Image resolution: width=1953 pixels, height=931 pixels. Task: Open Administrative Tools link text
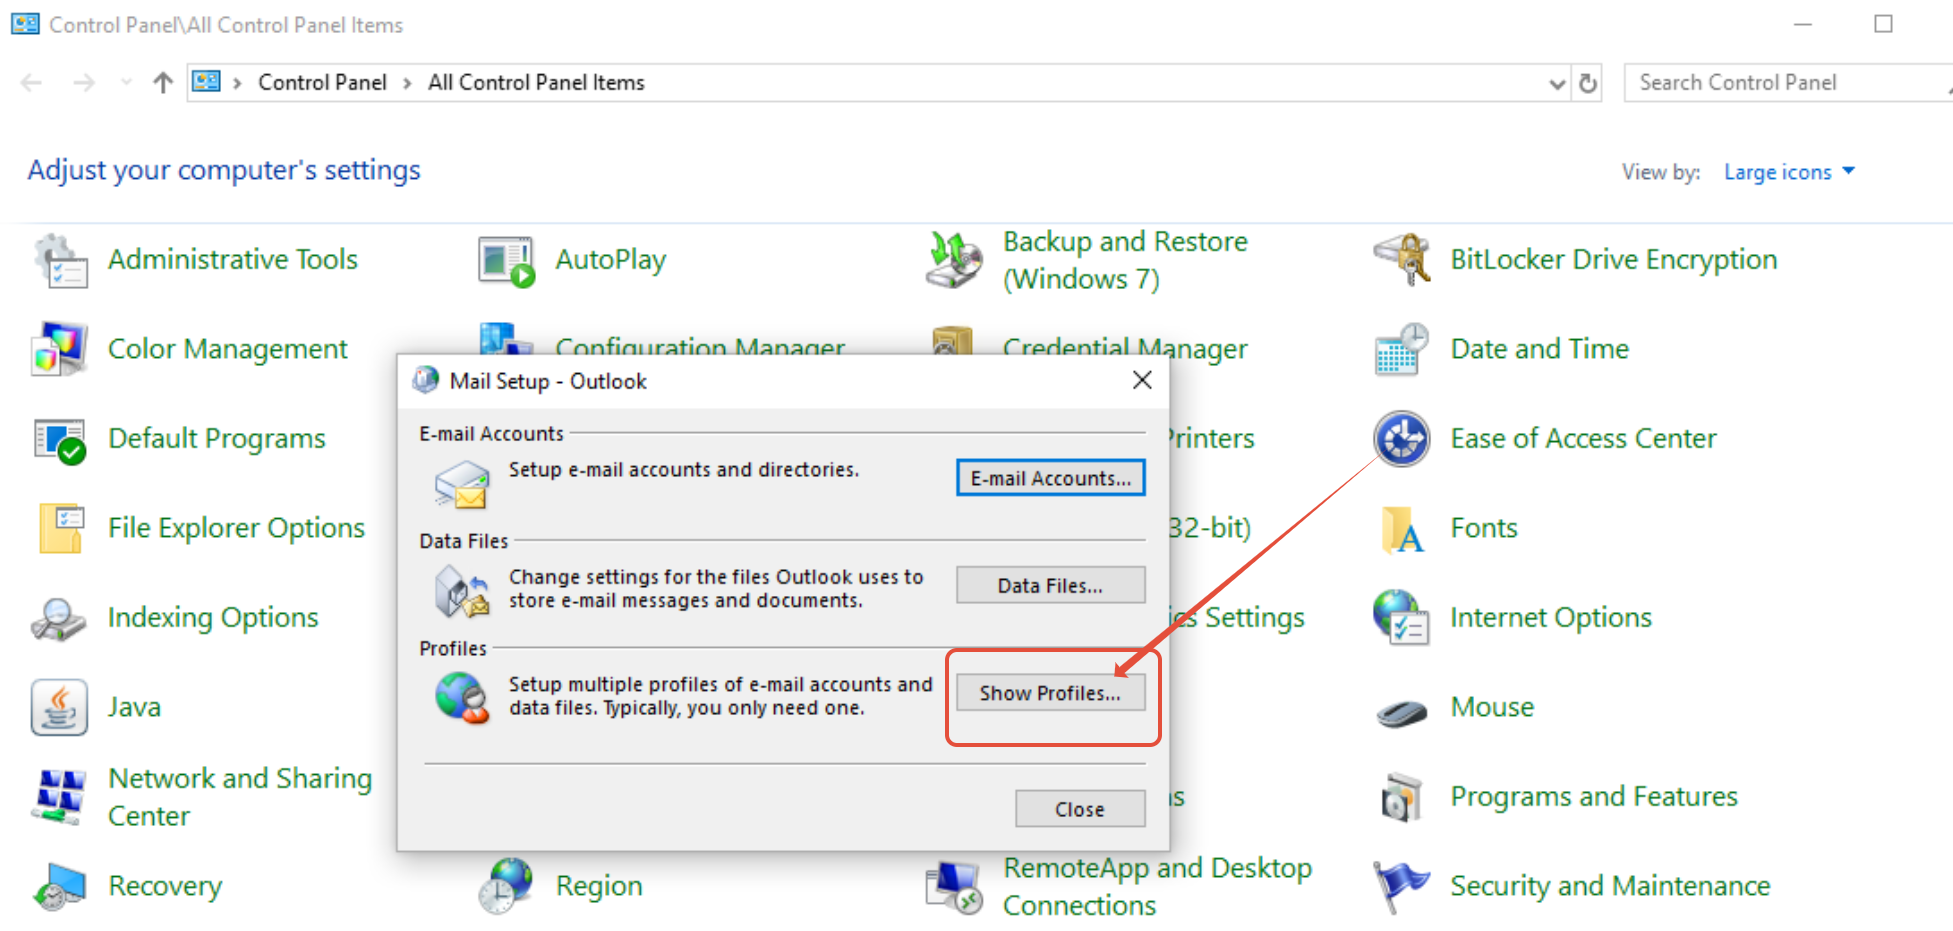[x=233, y=260]
